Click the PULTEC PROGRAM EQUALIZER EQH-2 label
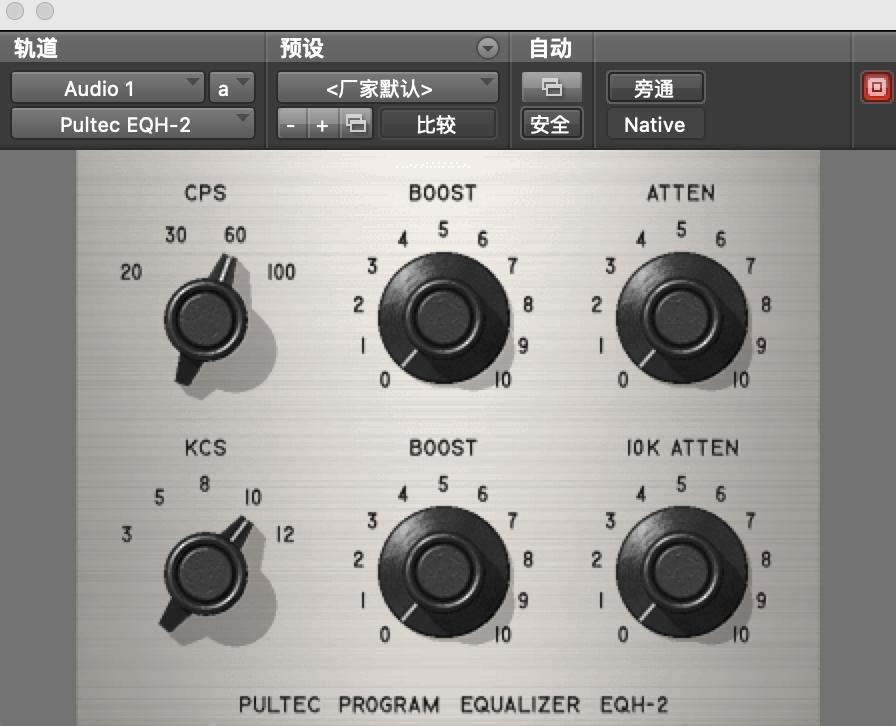This screenshot has width=896, height=726. coord(453,704)
